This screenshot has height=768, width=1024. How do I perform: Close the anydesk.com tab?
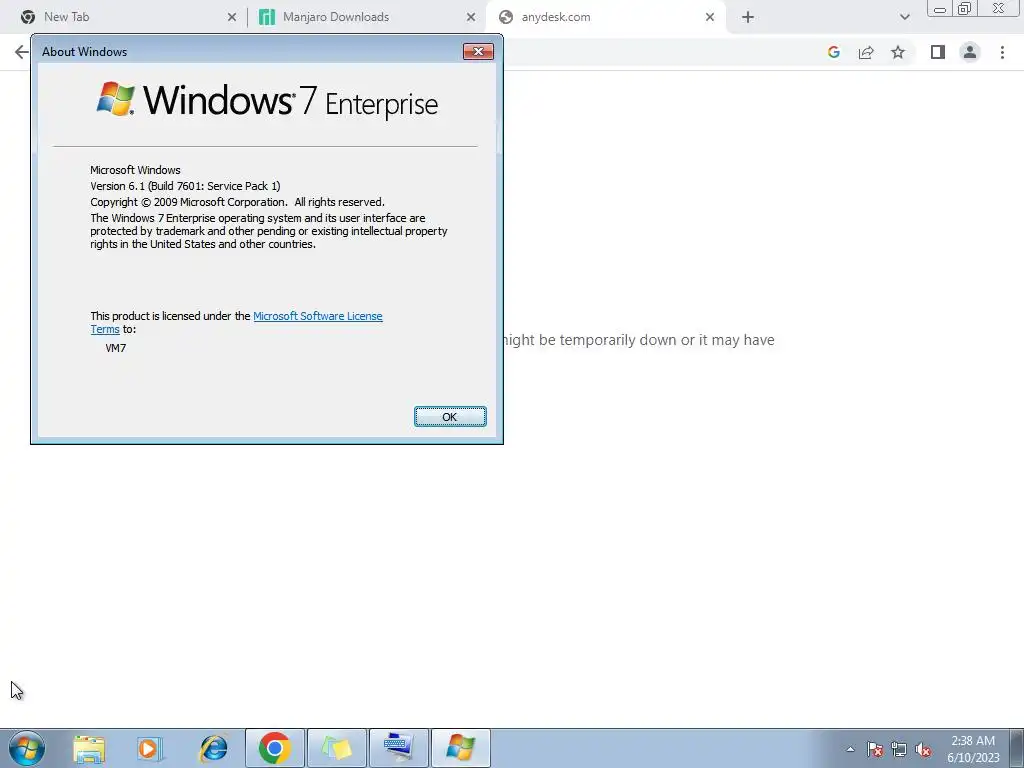[x=710, y=17]
